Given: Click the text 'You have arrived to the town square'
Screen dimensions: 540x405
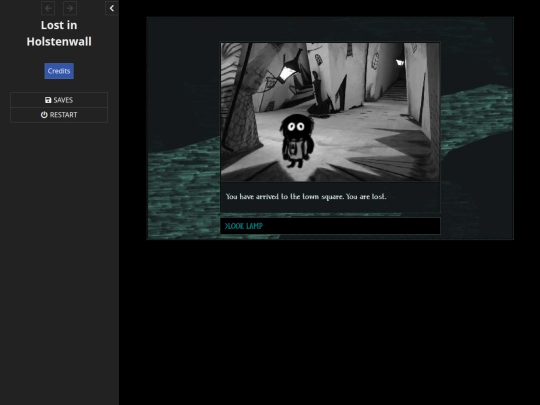Looking at the screenshot, I should tap(284, 197).
